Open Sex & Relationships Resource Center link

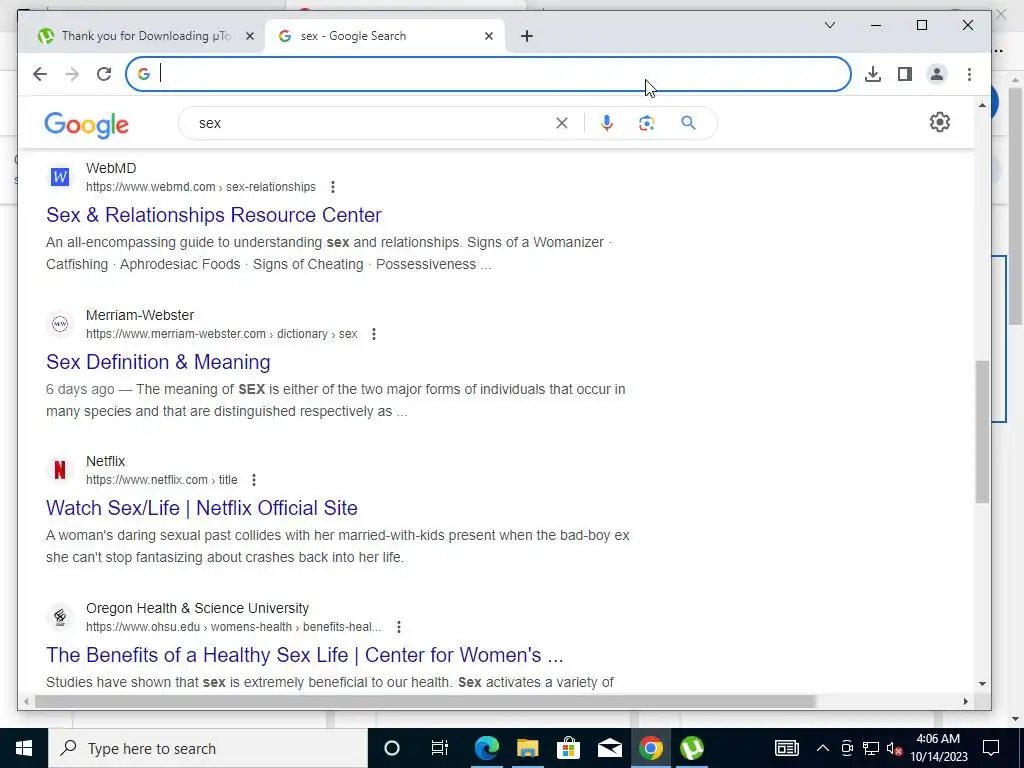click(x=214, y=215)
